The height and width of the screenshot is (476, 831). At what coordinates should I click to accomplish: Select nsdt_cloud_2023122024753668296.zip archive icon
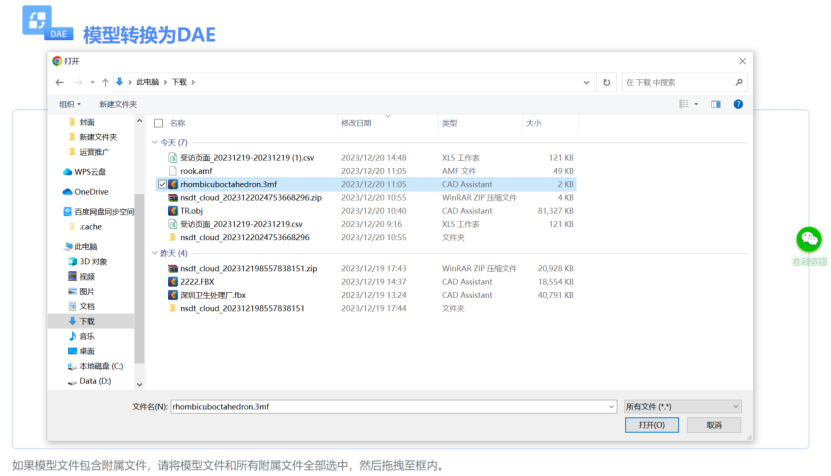point(173,197)
